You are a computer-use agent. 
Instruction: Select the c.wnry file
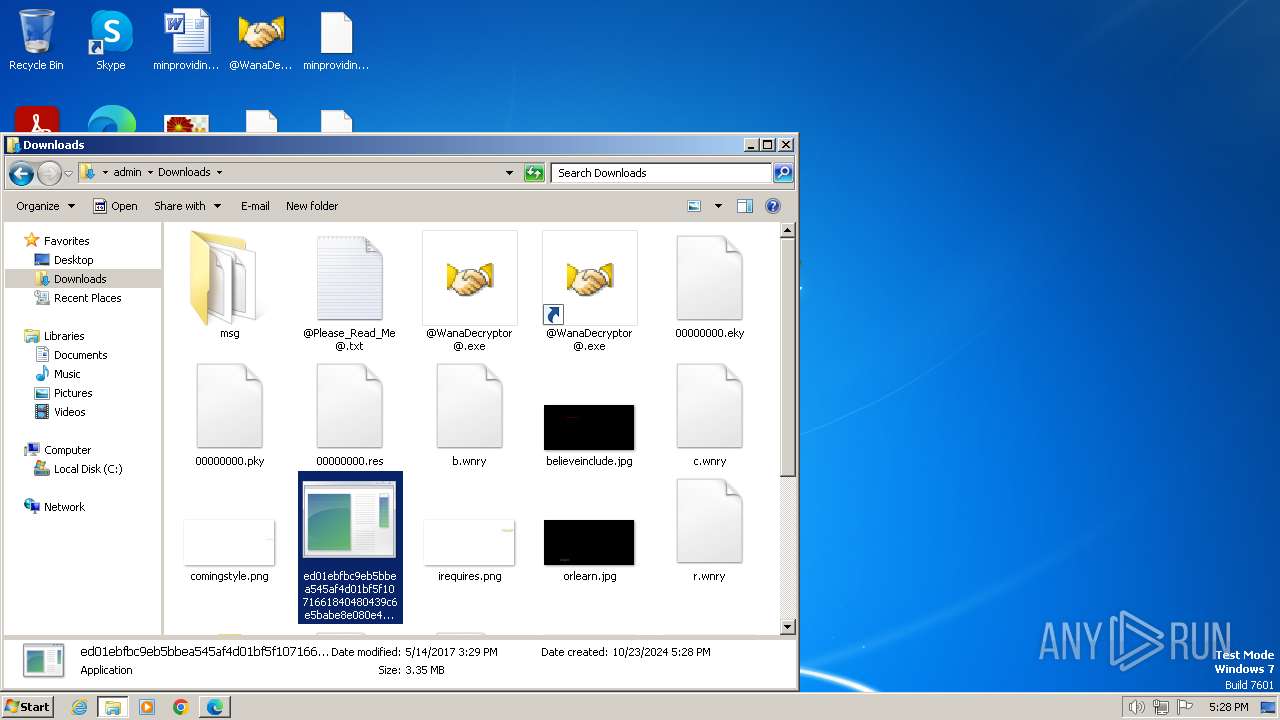click(709, 414)
